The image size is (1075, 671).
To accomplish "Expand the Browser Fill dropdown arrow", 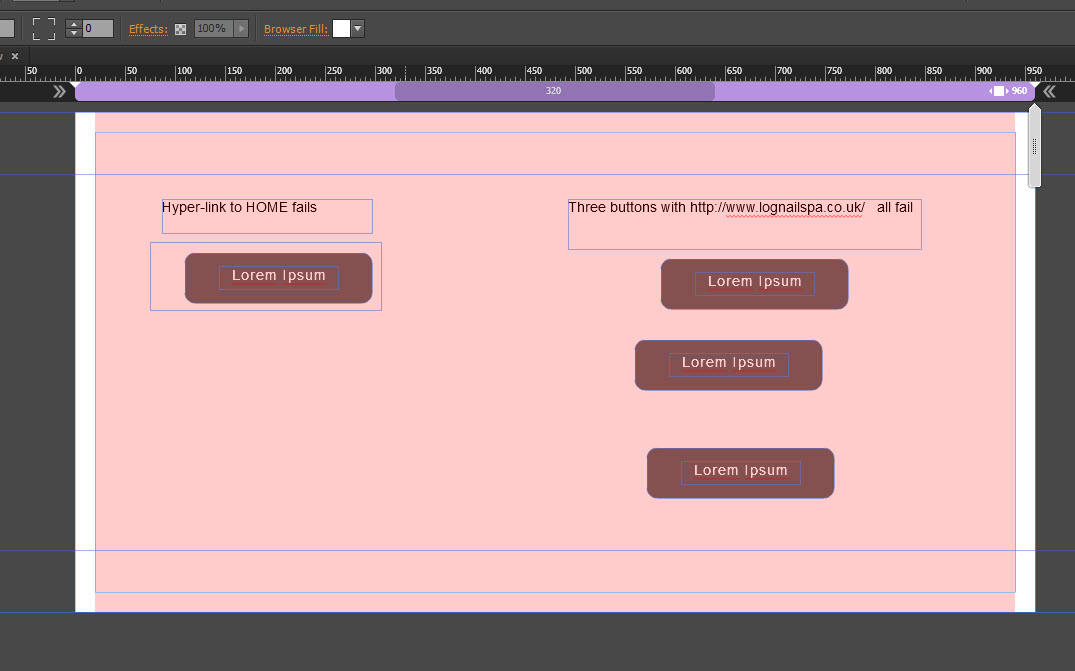I will tap(357, 29).
